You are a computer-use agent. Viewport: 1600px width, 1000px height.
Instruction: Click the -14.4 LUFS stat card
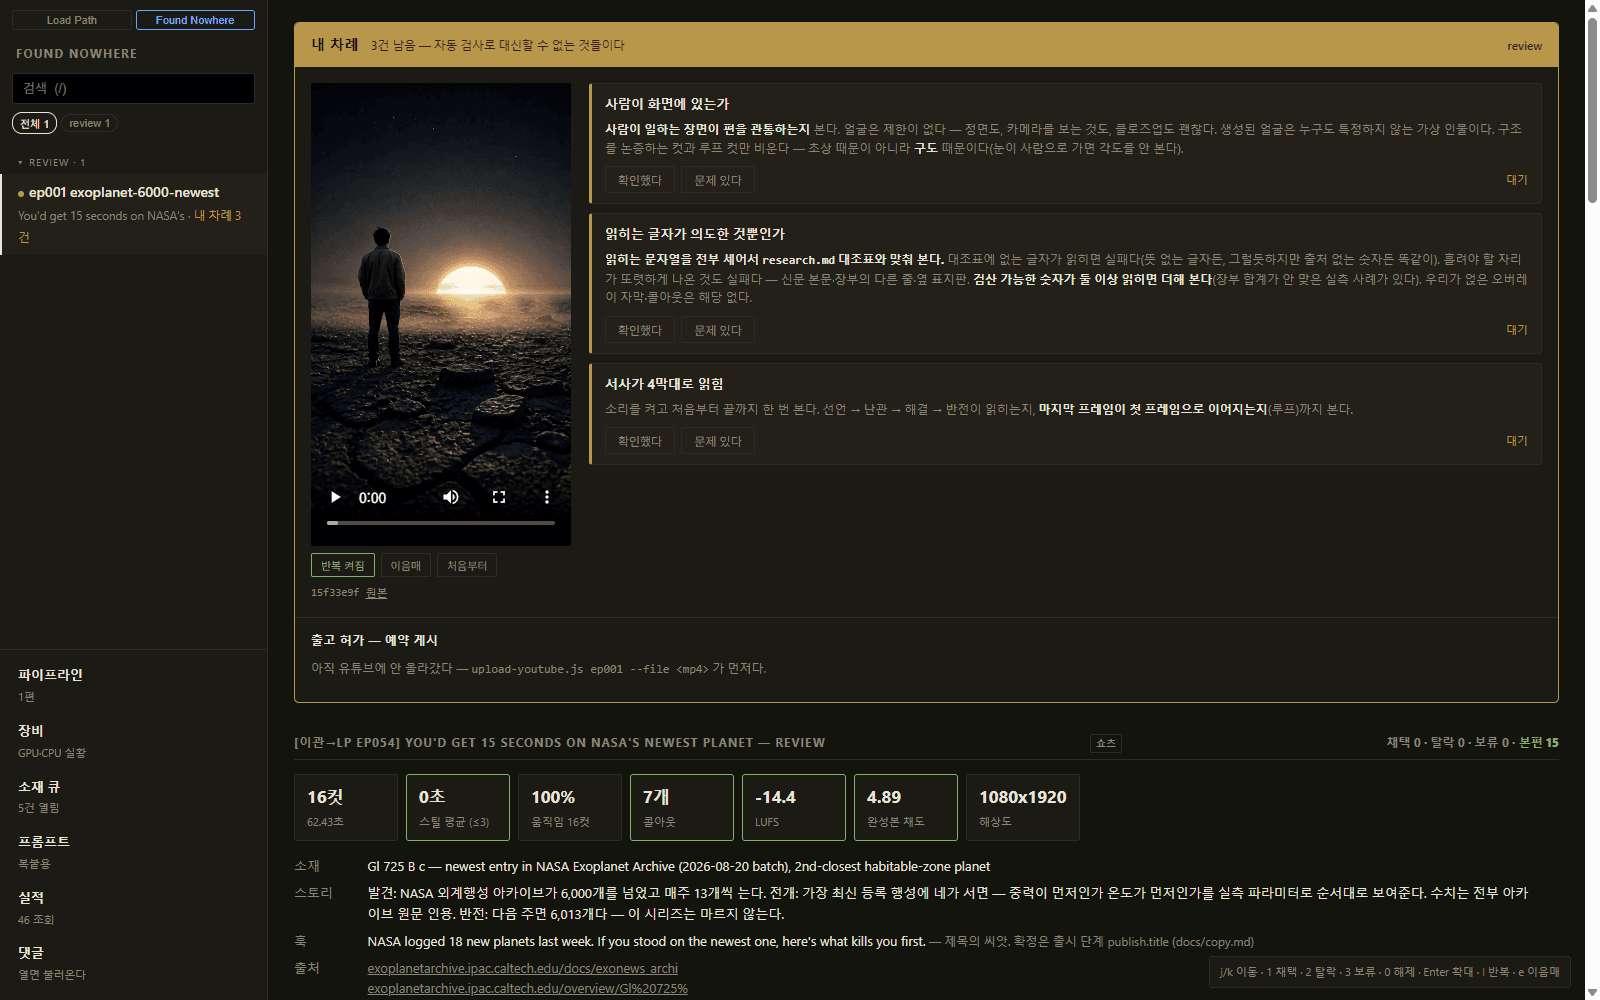click(x=794, y=807)
